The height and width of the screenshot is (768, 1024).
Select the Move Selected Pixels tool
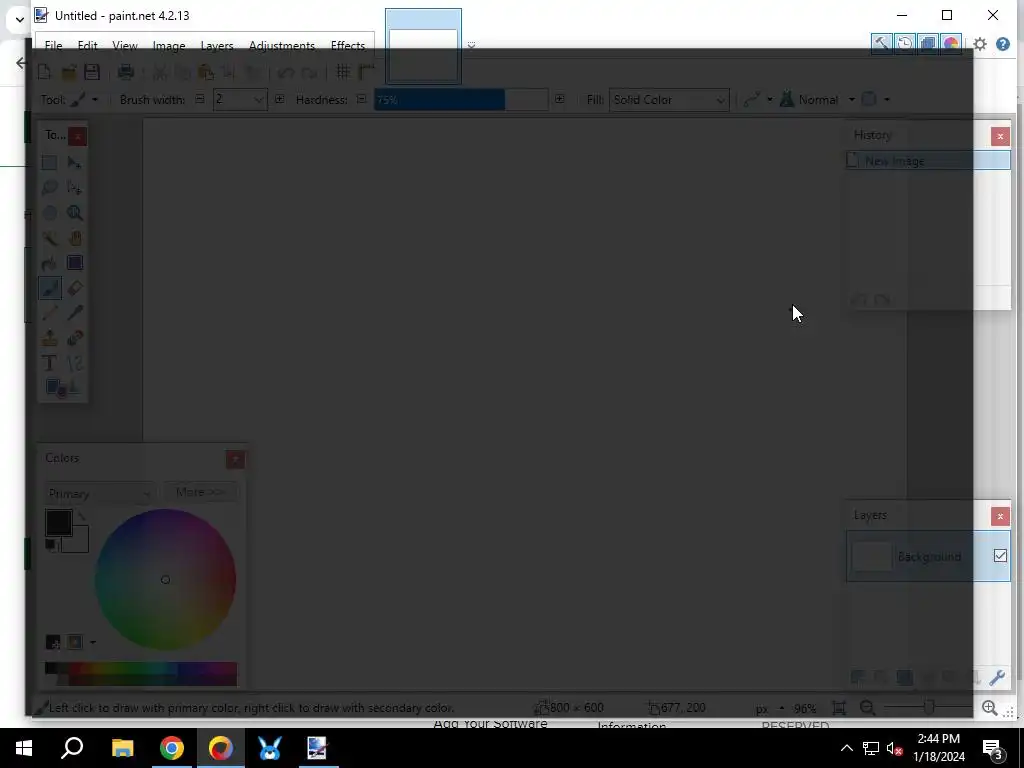click(x=74, y=163)
